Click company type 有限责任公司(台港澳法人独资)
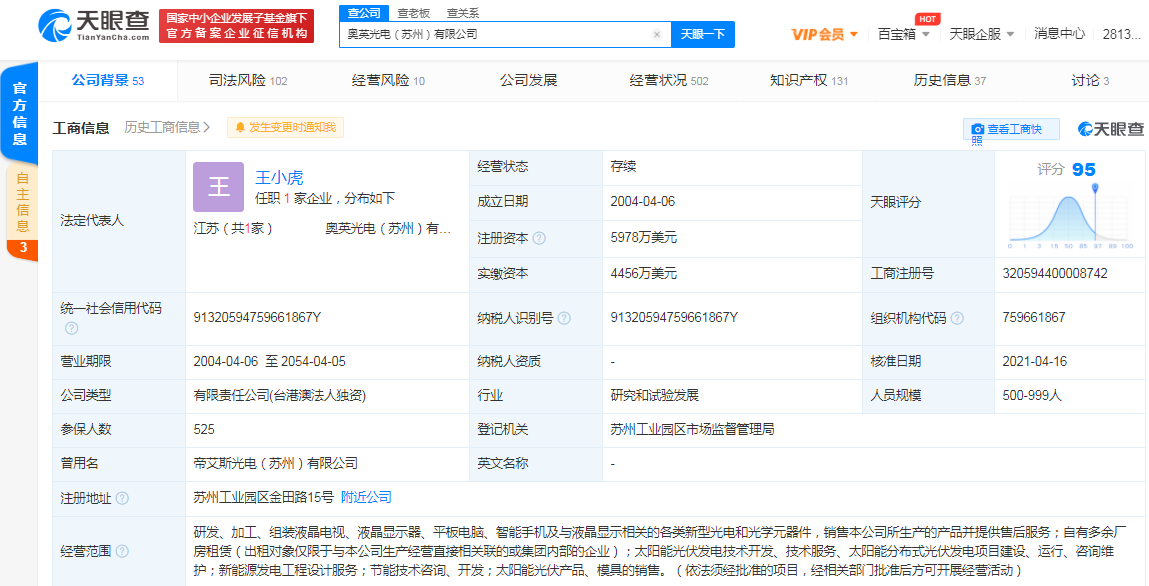 [x=279, y=396]
